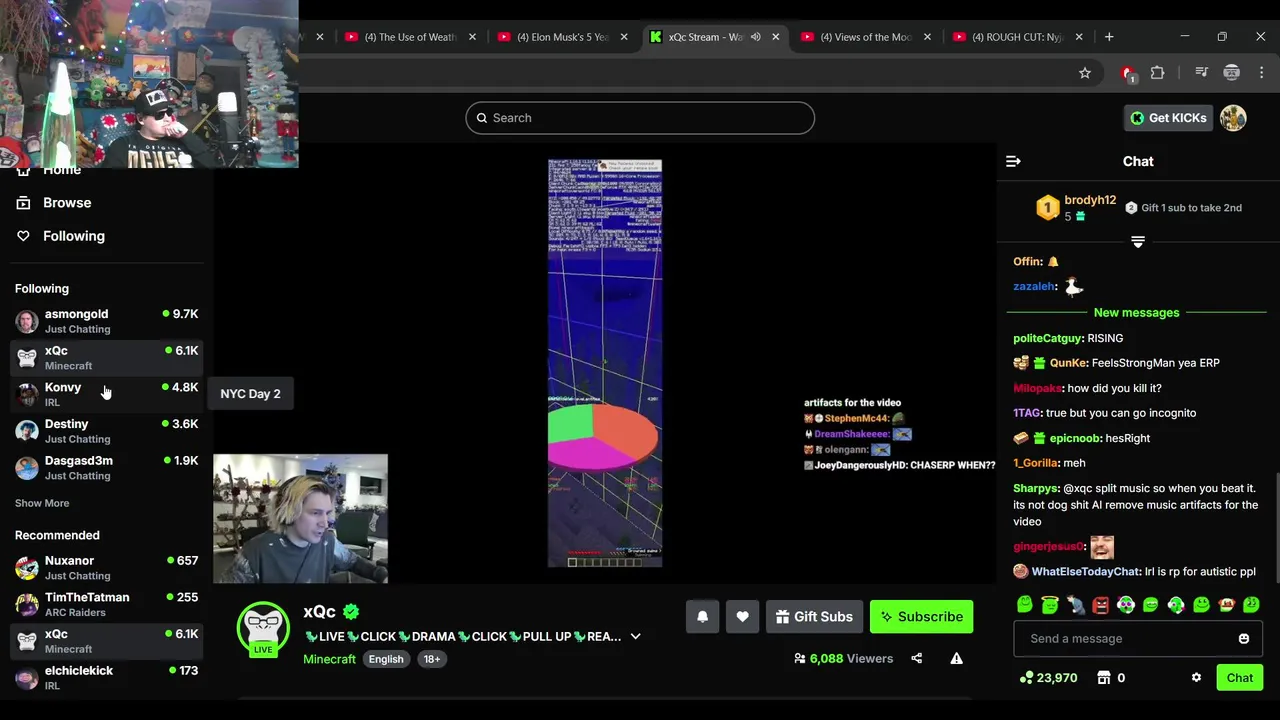Close the xQc Stream tab
Viewport: 1280px width, 720px height.
tap(775, 37)
